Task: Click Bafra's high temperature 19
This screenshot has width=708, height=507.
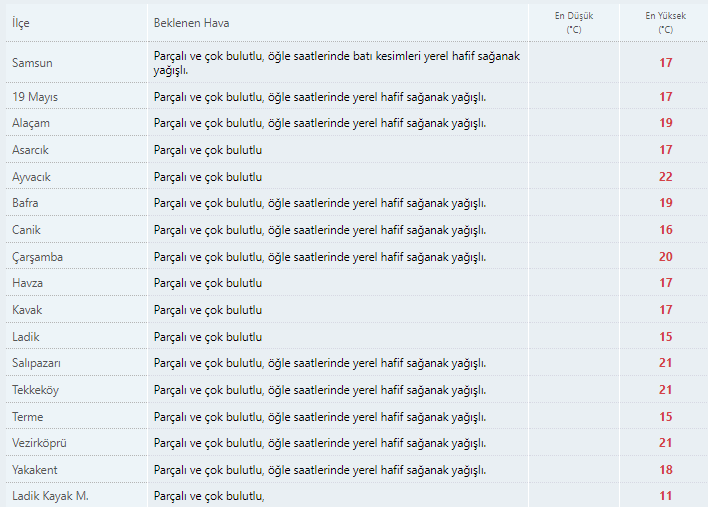Action: click(x=666, y=203)
